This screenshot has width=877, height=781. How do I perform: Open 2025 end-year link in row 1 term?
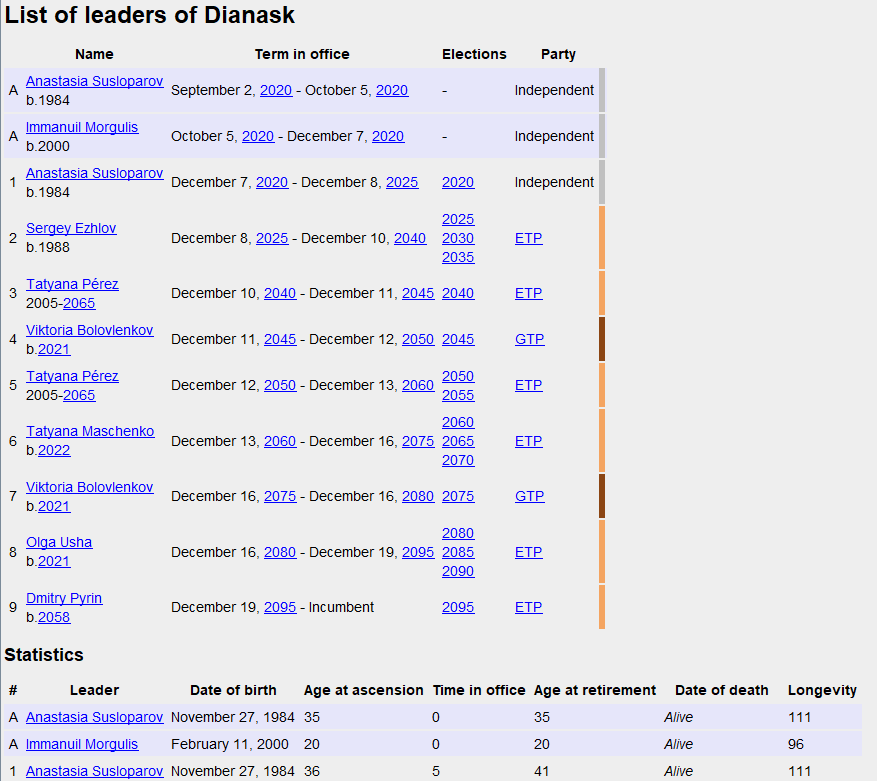(x=402, y=182)
